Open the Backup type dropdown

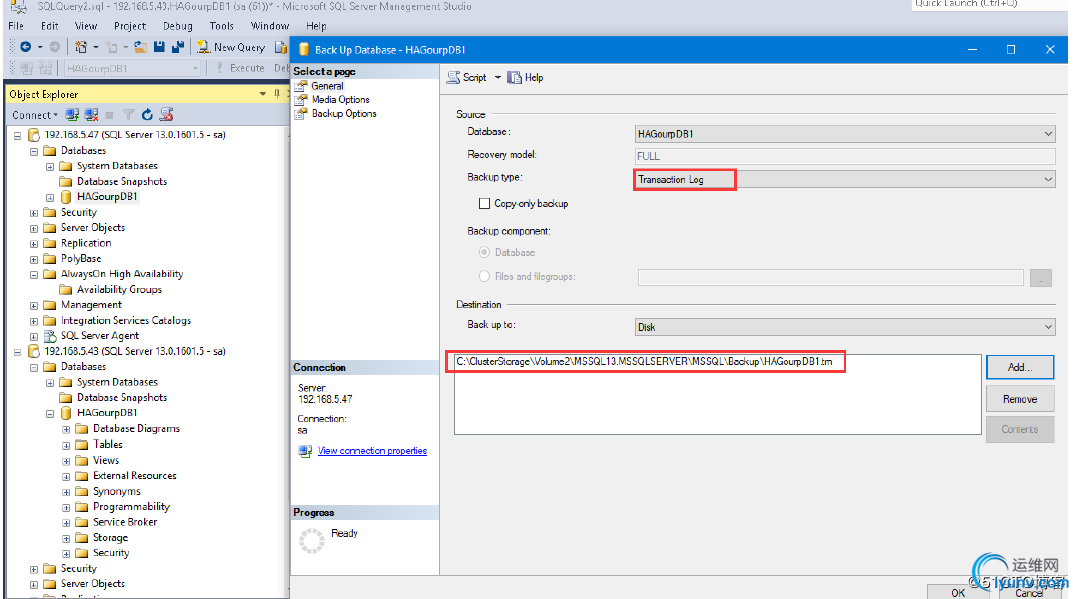pyautogui.click(x=845, y=180)
